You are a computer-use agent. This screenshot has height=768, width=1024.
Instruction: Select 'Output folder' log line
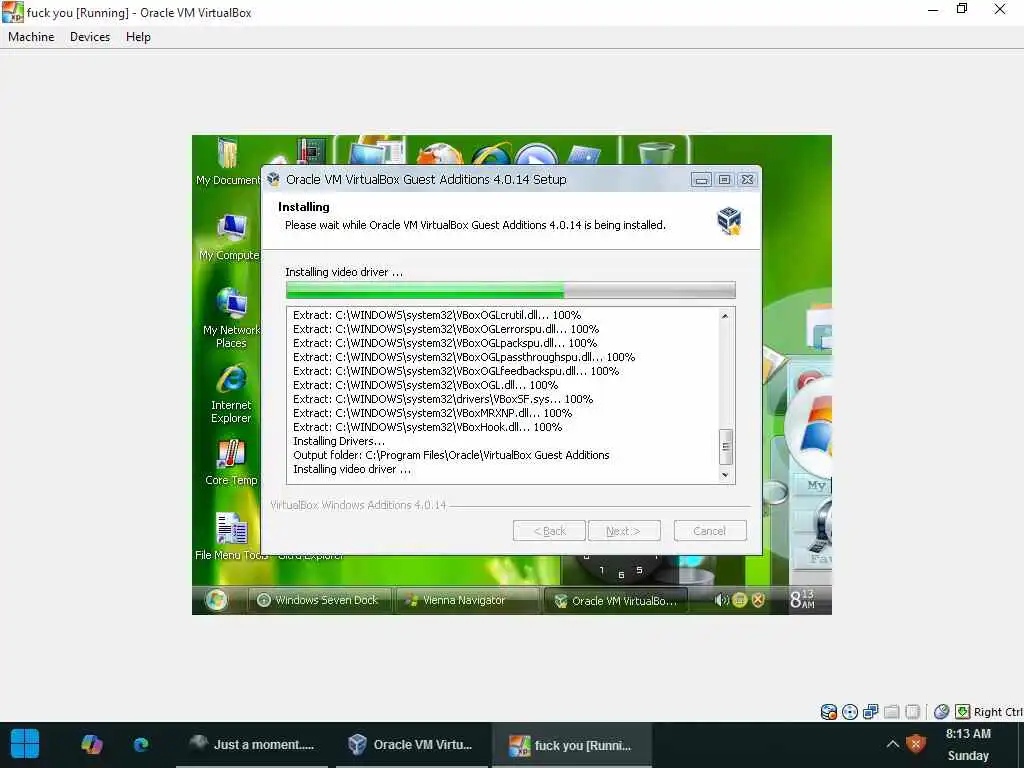point(451,455)
